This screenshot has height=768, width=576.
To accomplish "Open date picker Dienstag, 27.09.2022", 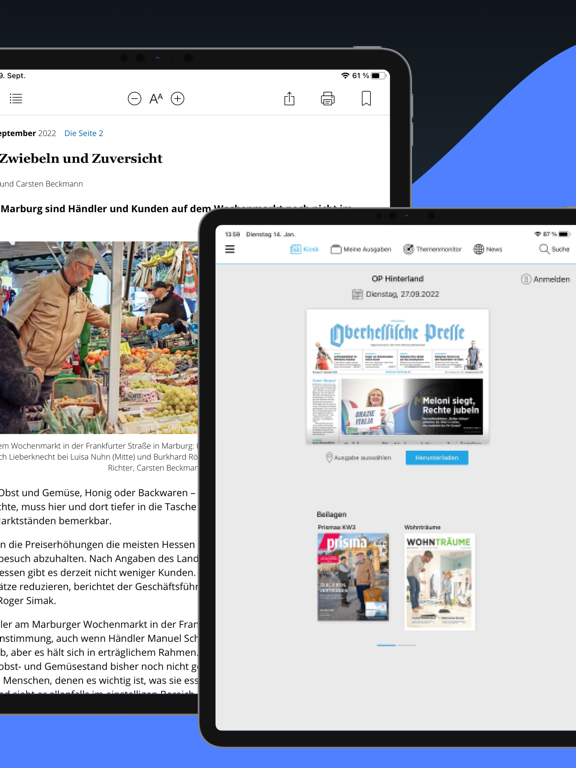I will pos(396,294).
